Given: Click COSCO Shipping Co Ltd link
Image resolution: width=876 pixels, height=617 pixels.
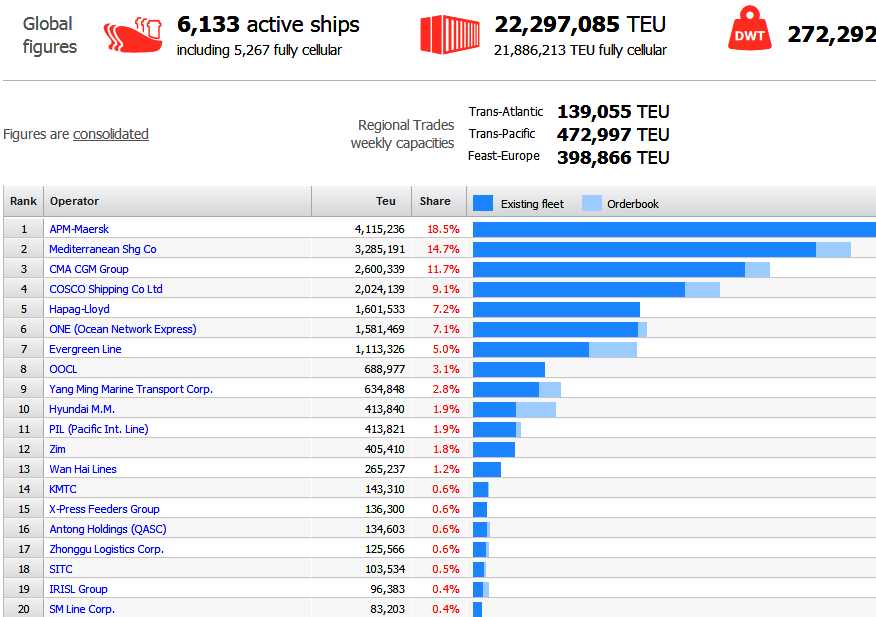Looking at the screenshot, I should click(106, 289).
